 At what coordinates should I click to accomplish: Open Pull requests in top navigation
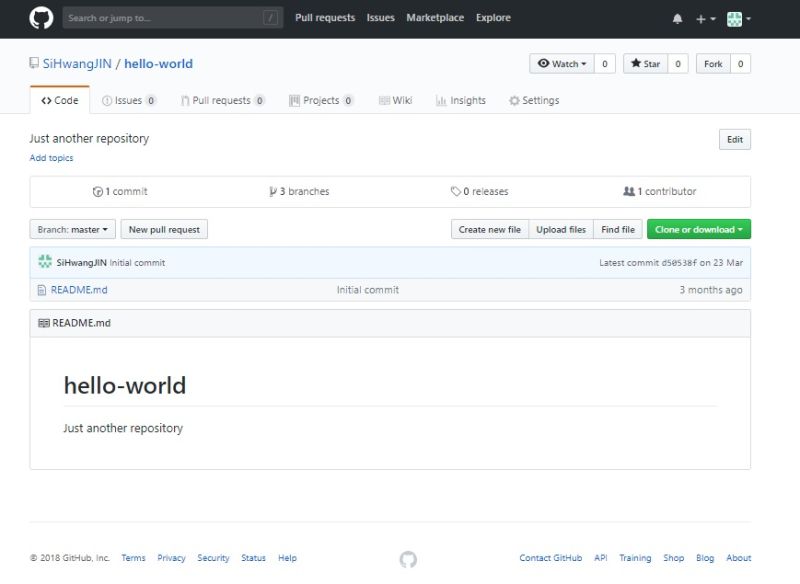click(x=325, y=17)
